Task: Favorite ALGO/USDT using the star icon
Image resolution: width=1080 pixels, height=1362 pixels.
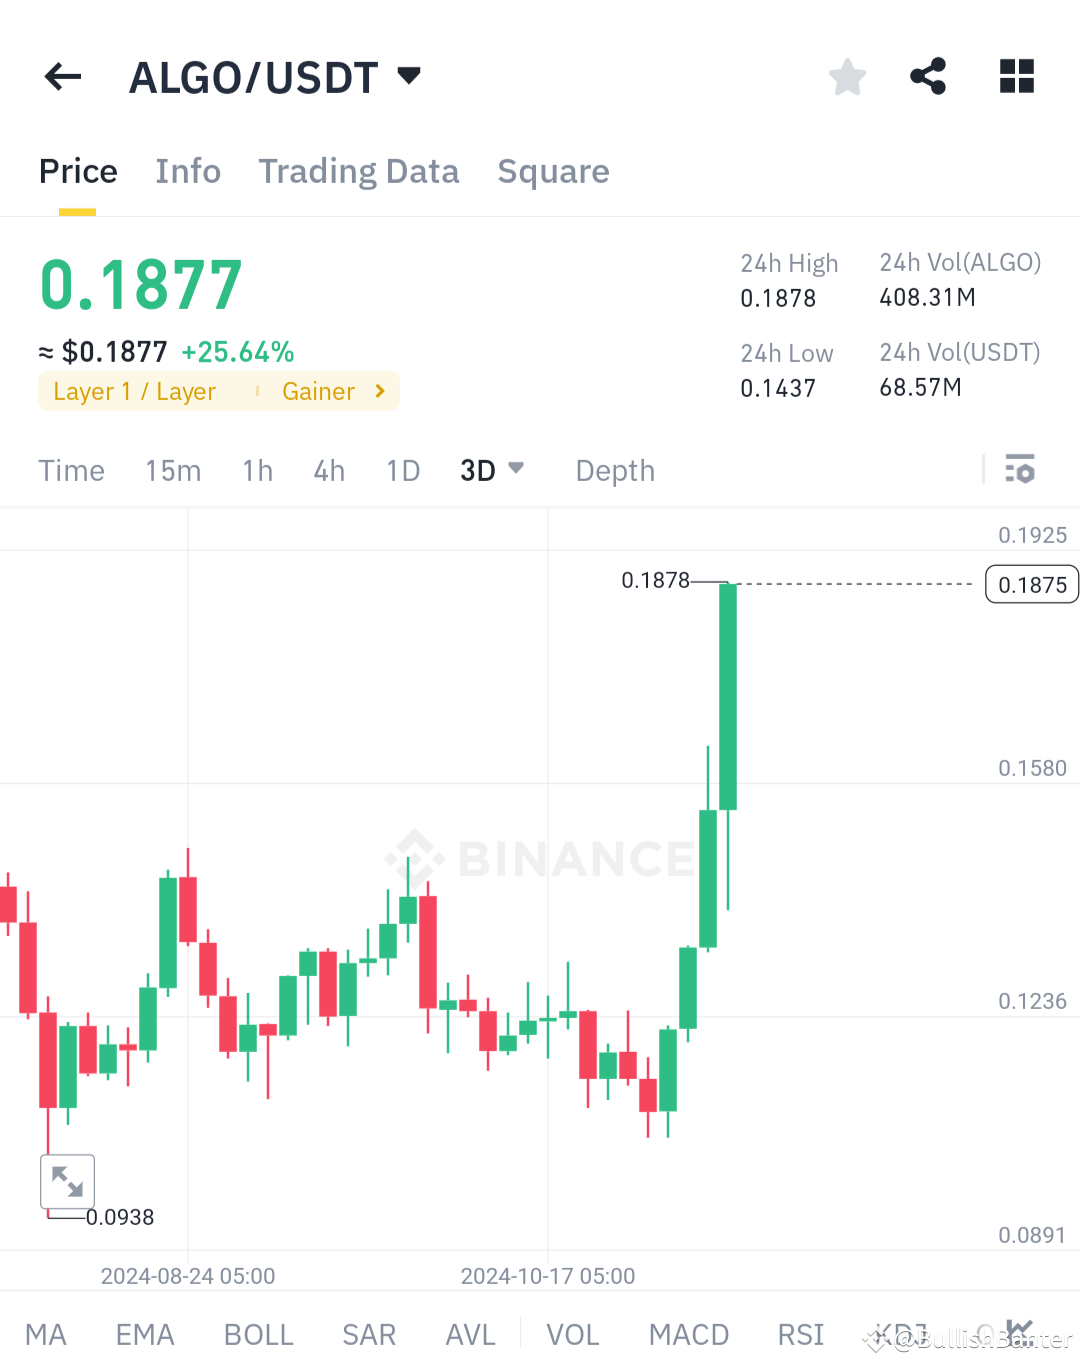Action: pyautogui.click(x=847, y=76)
